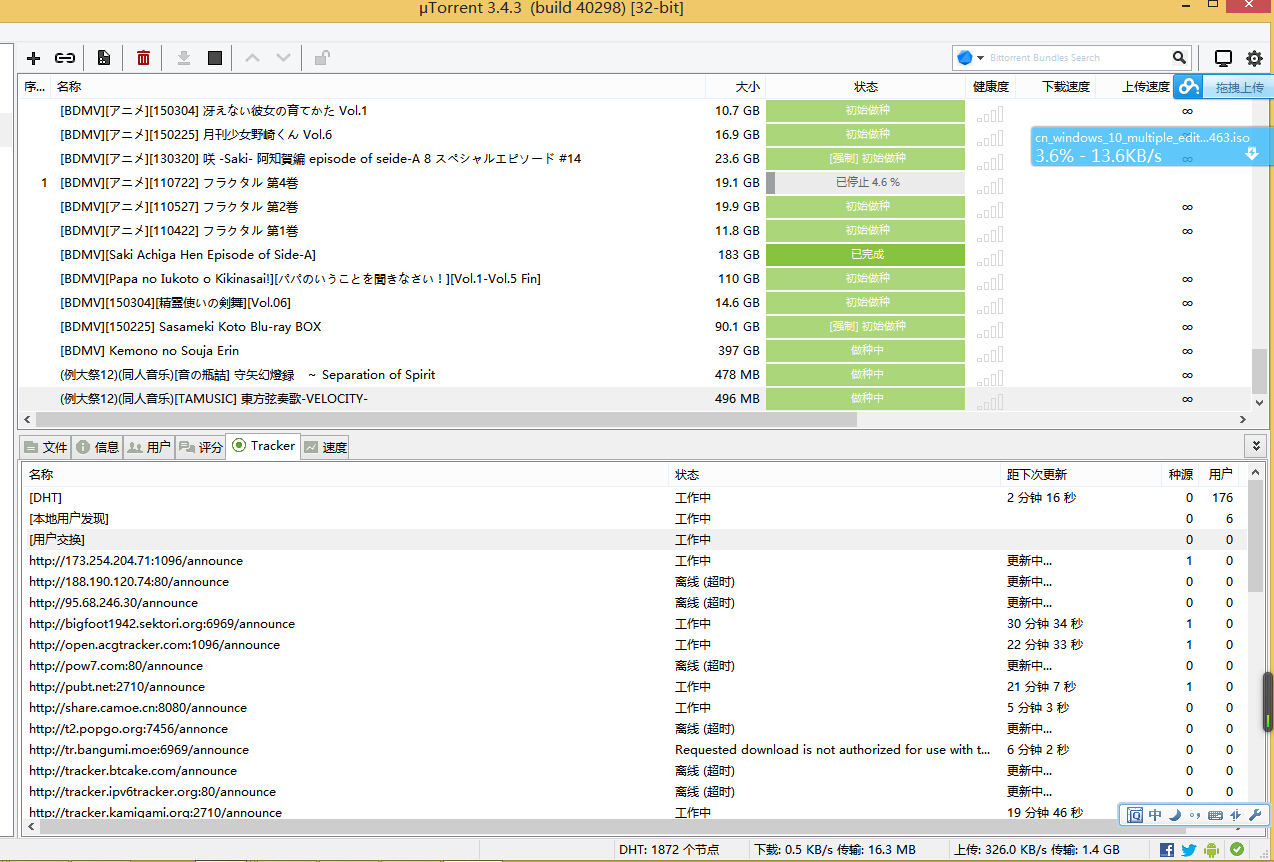Open the 速度 tab
Viewport: 1274px width, 862px height.
[x=326, y=447]
